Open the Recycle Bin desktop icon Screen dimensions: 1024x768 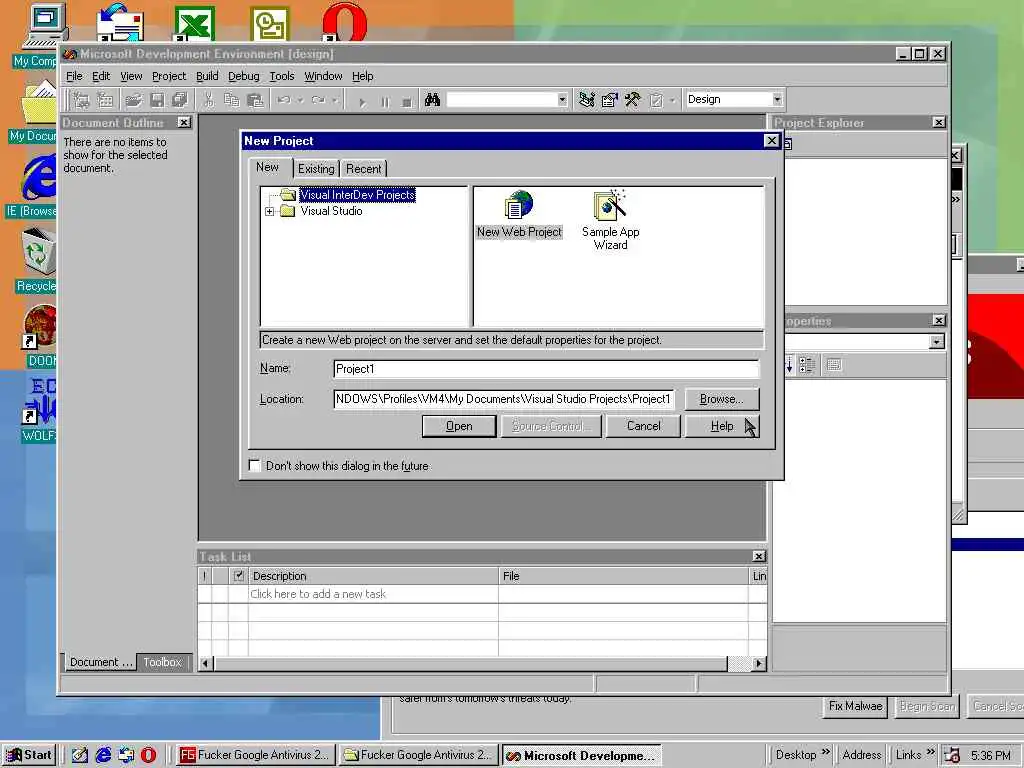point(38,260)
